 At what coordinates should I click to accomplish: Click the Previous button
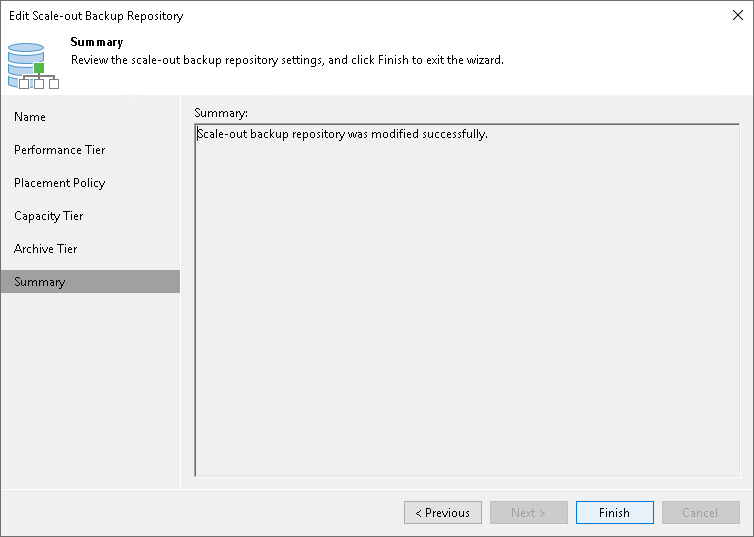[x=443, y=513]
